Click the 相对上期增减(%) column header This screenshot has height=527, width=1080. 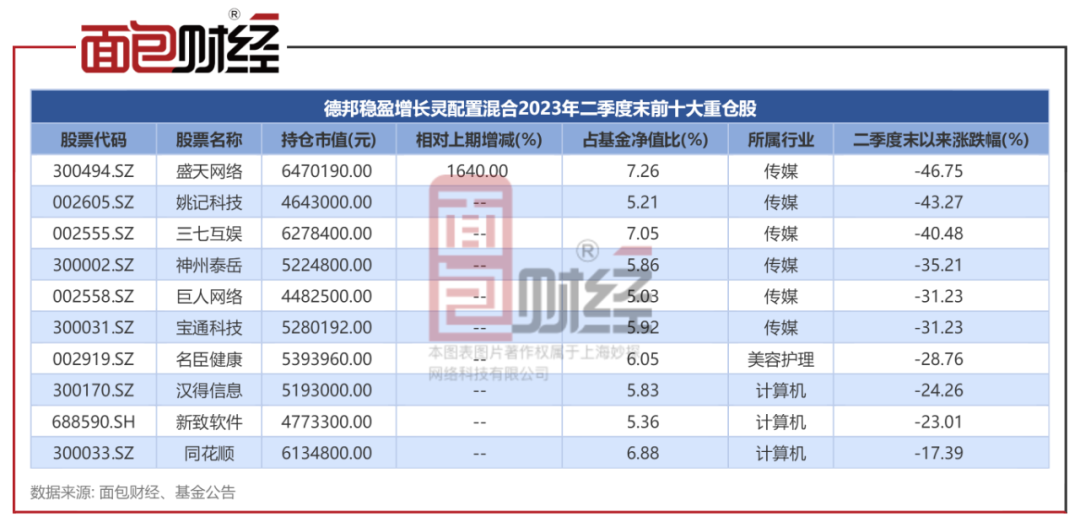point(477,139)
